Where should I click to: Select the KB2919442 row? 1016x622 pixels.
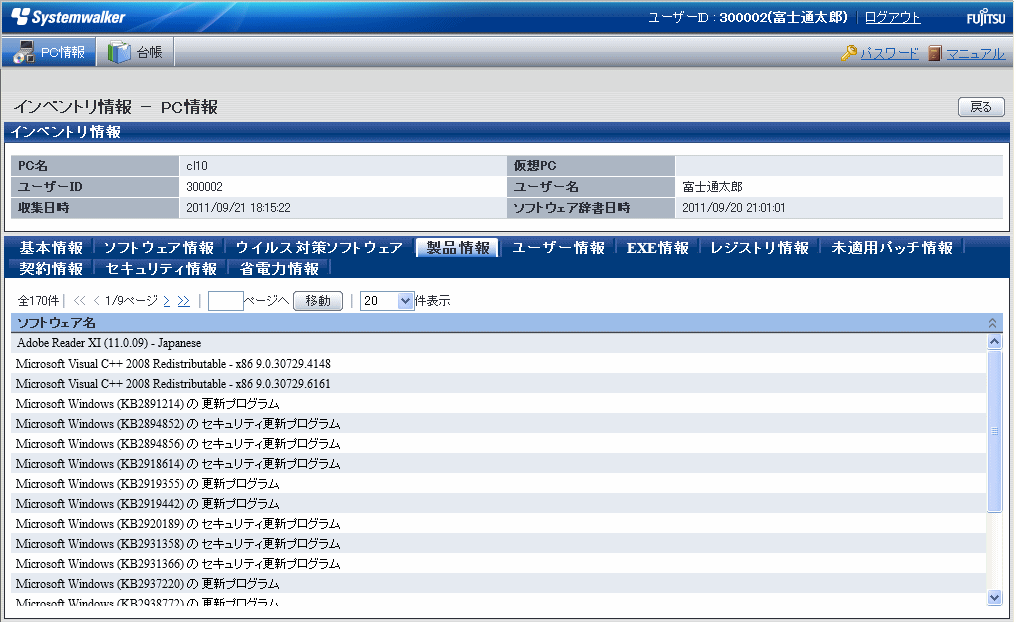(499, 503)
